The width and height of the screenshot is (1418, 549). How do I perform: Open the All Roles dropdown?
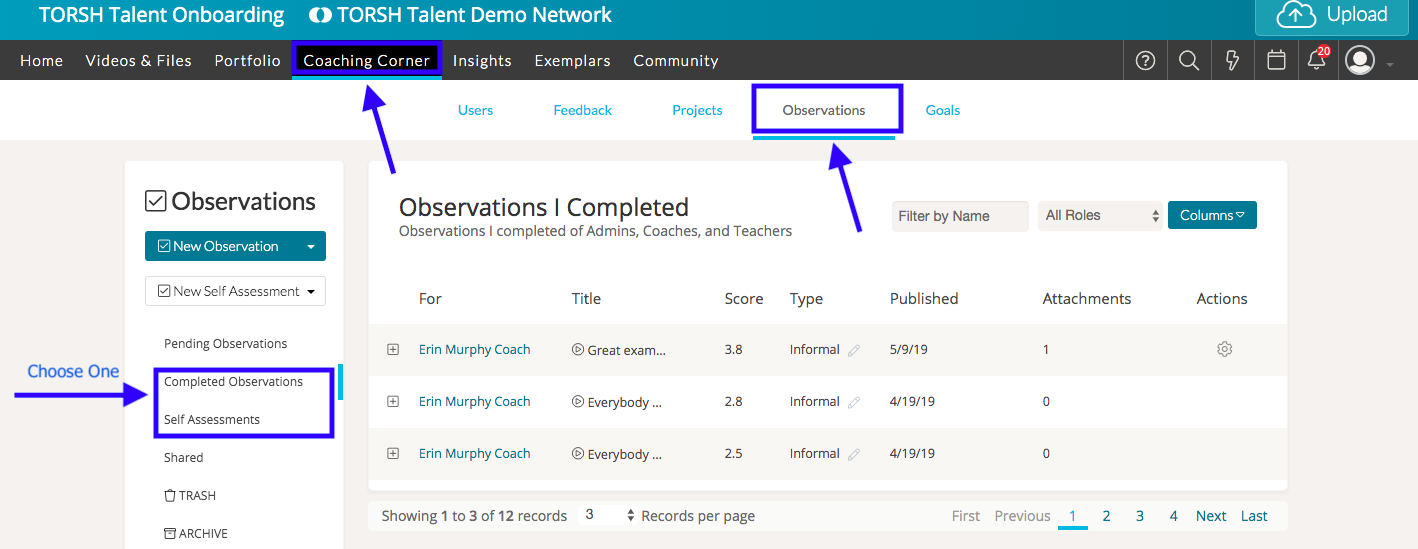click(1101, 215)
